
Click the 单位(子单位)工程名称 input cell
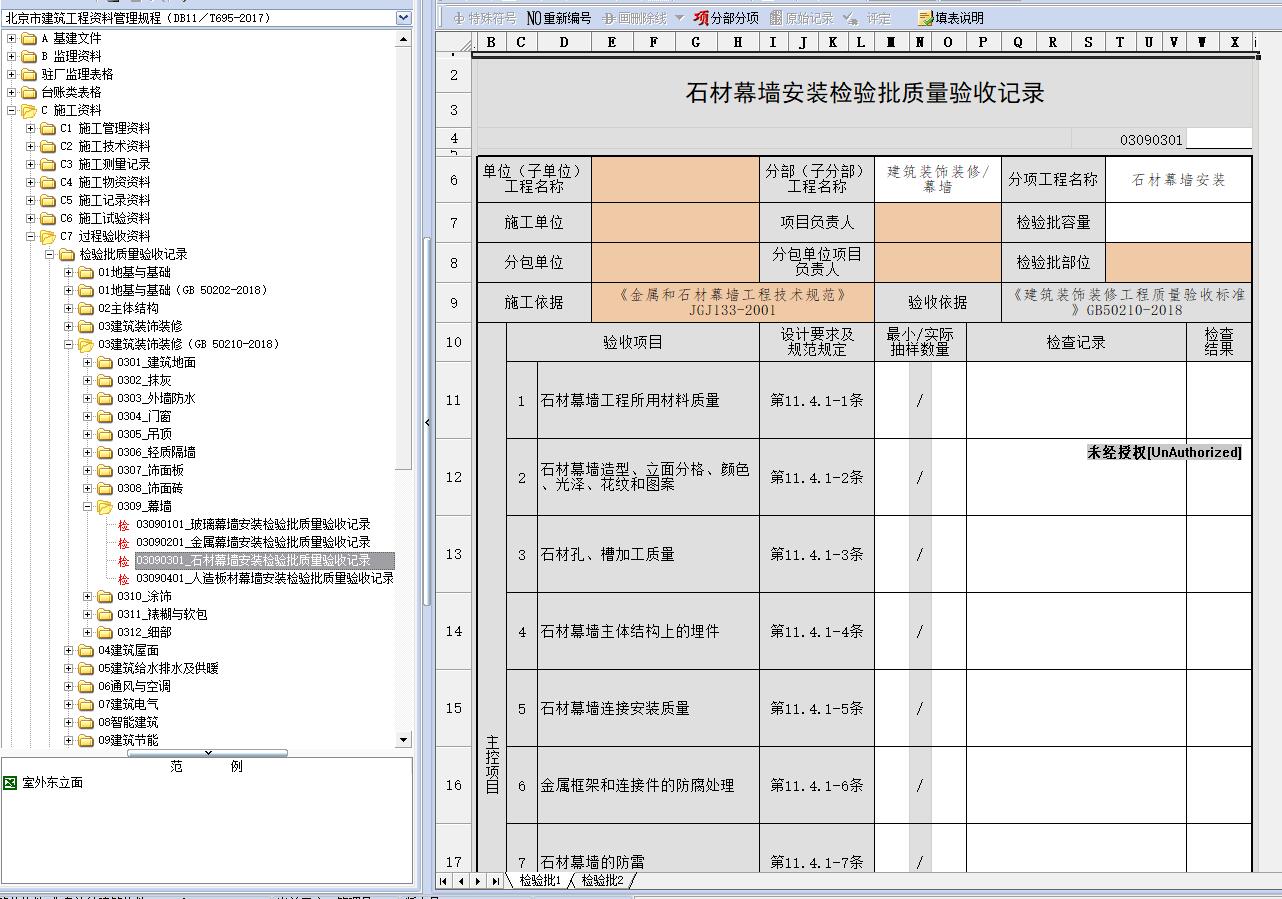[675, 180]
